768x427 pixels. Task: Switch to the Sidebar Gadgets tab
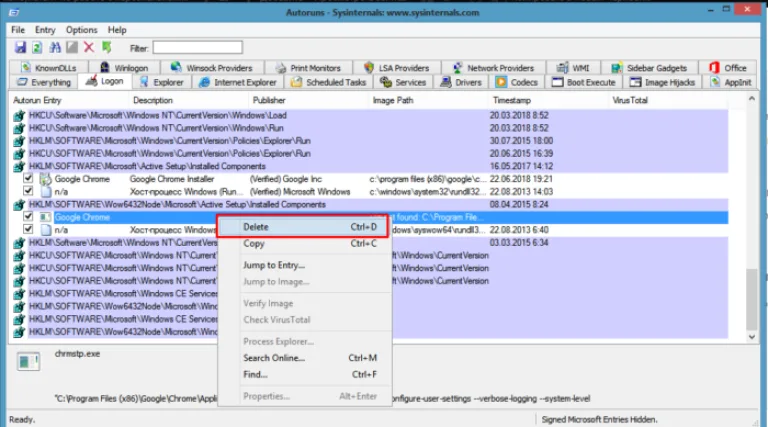click(649, 68)
